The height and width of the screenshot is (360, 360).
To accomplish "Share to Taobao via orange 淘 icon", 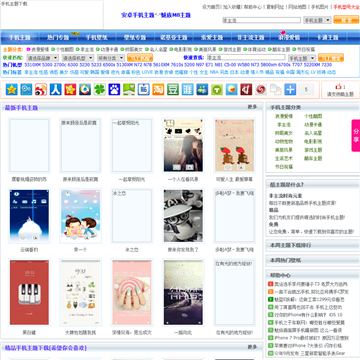I will [x=158, y=89].
